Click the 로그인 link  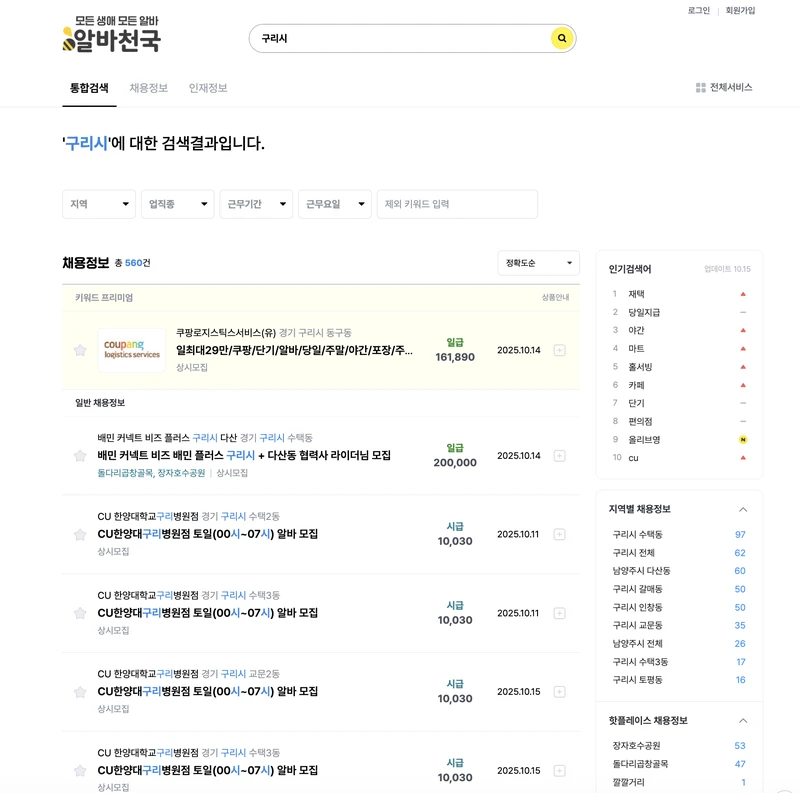tap(698, 10)
